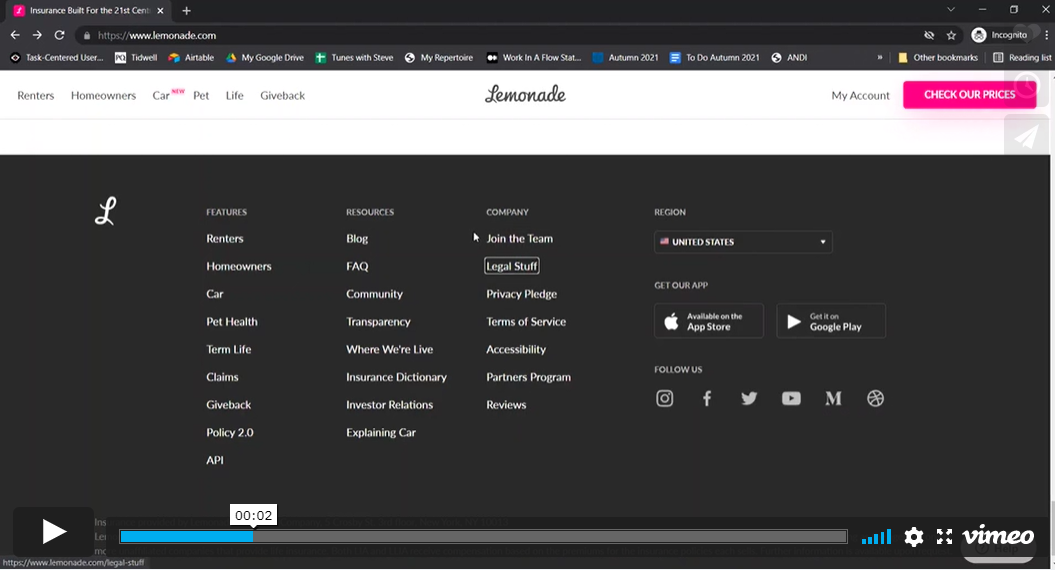Open Giveback in top navigation

[x=283, y=96]
